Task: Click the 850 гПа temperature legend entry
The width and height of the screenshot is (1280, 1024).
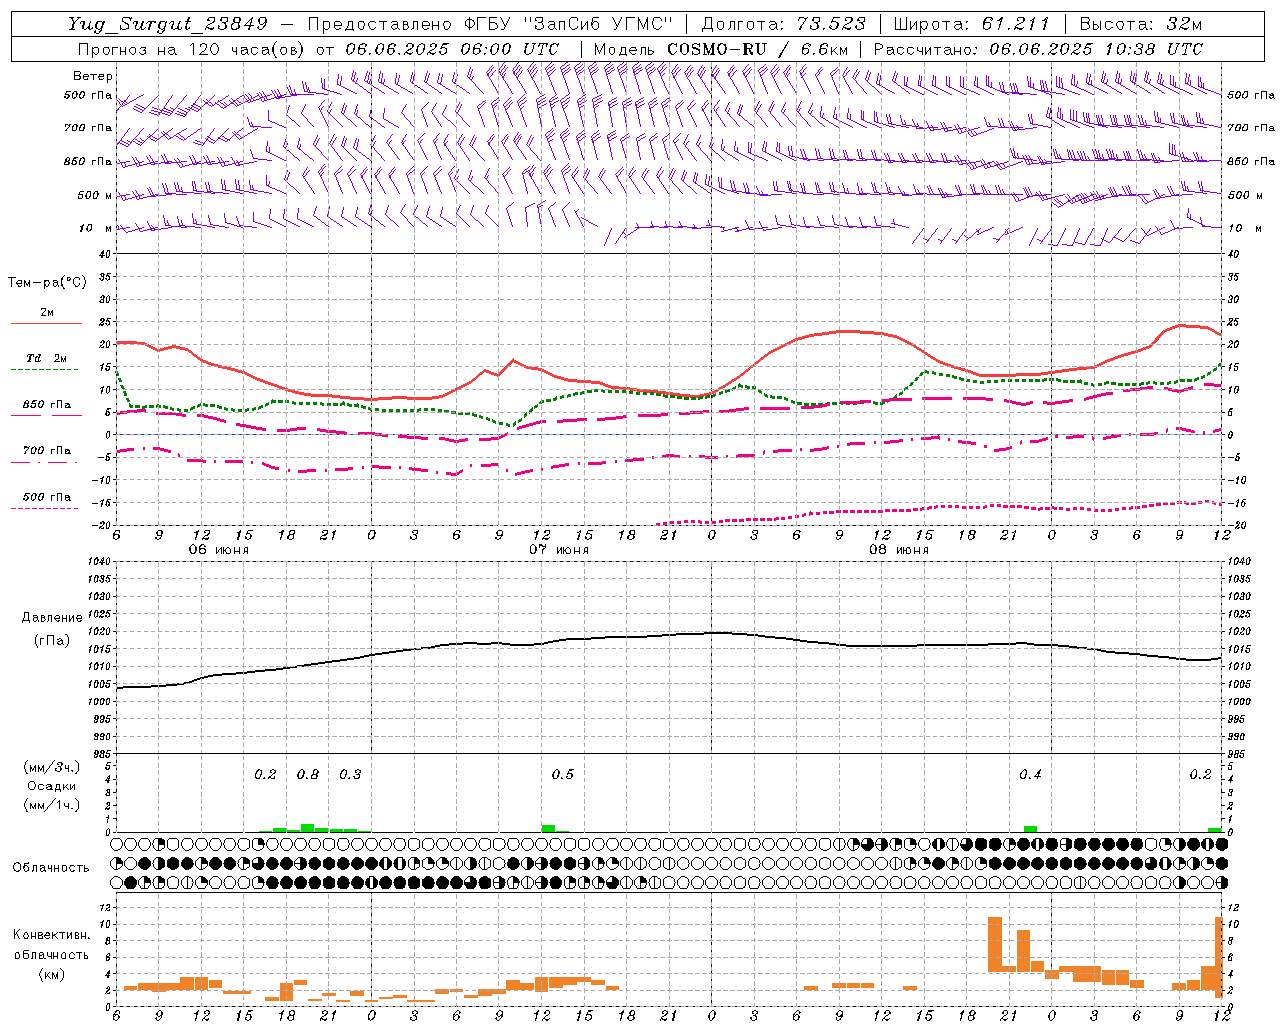Action: click(x=47, y=405)
